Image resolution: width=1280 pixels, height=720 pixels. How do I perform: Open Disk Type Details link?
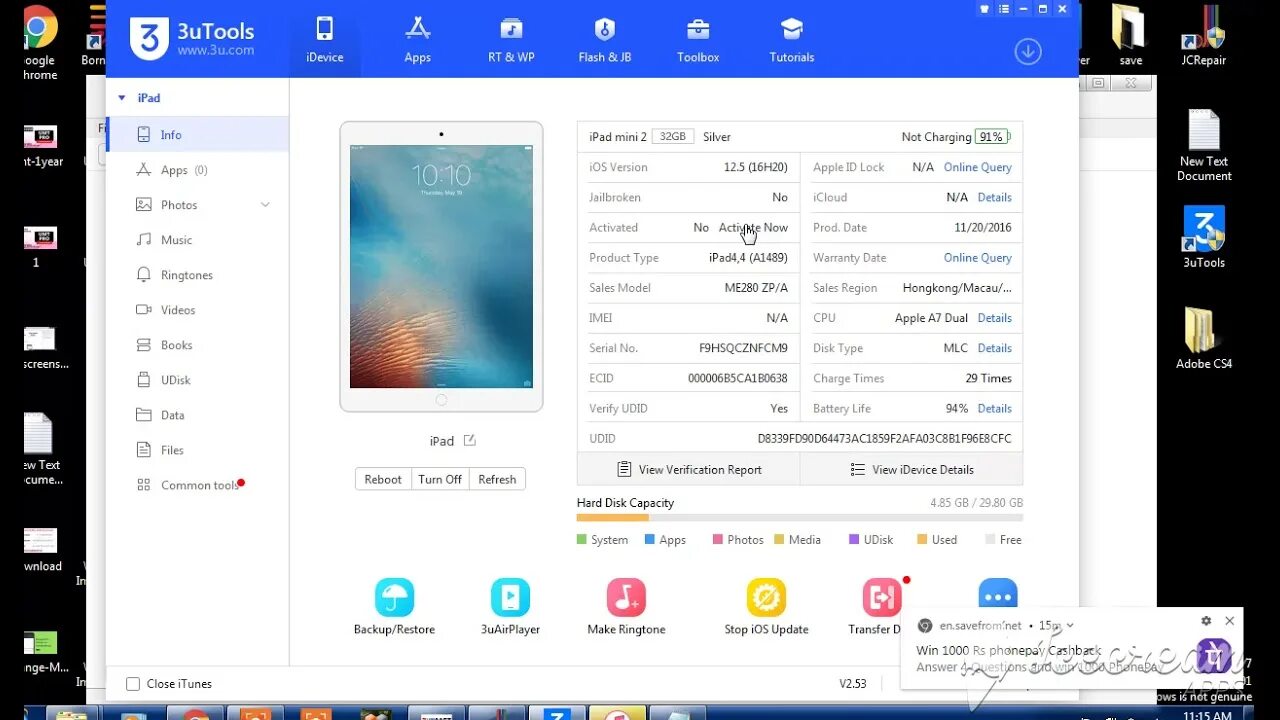point(995,348)
